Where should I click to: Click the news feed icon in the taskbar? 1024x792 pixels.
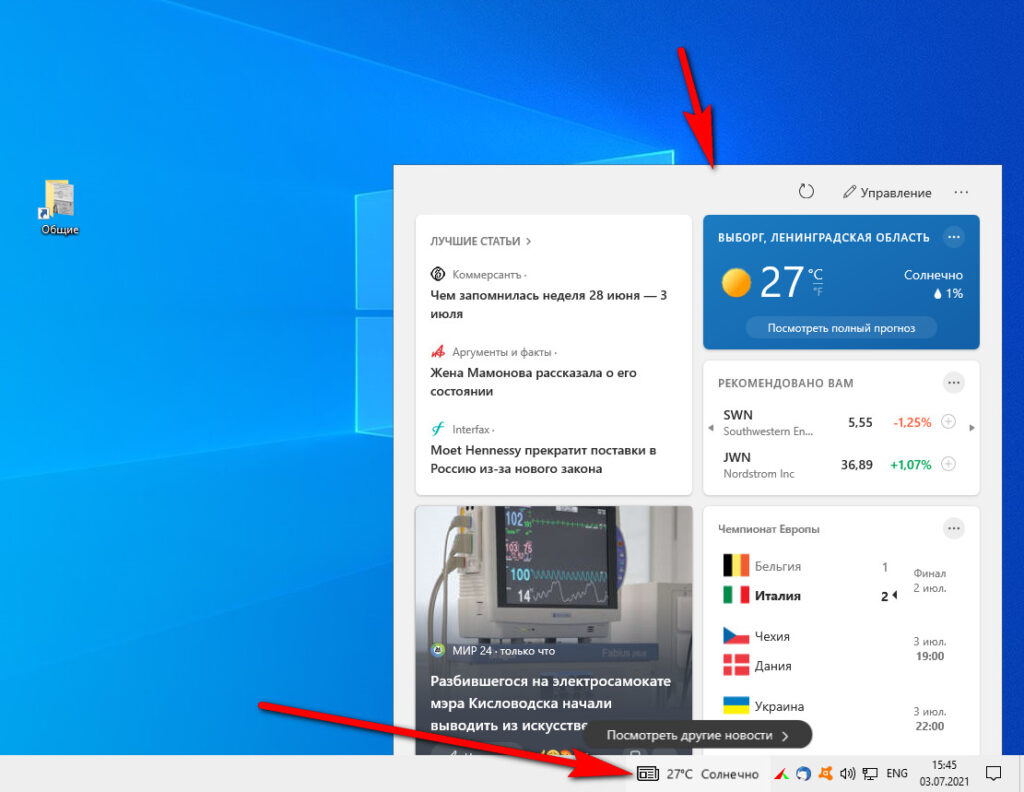pyautogui.click(x=647, y=774)
